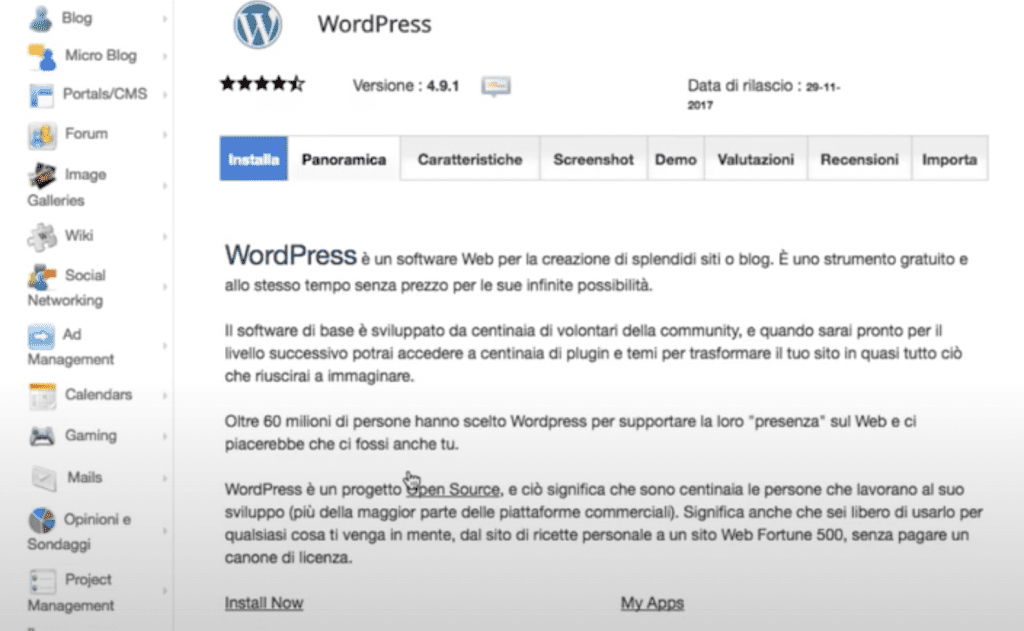Open the My Apps link
This screenshot has height=631, width=1024.
[x=652, y=603]
